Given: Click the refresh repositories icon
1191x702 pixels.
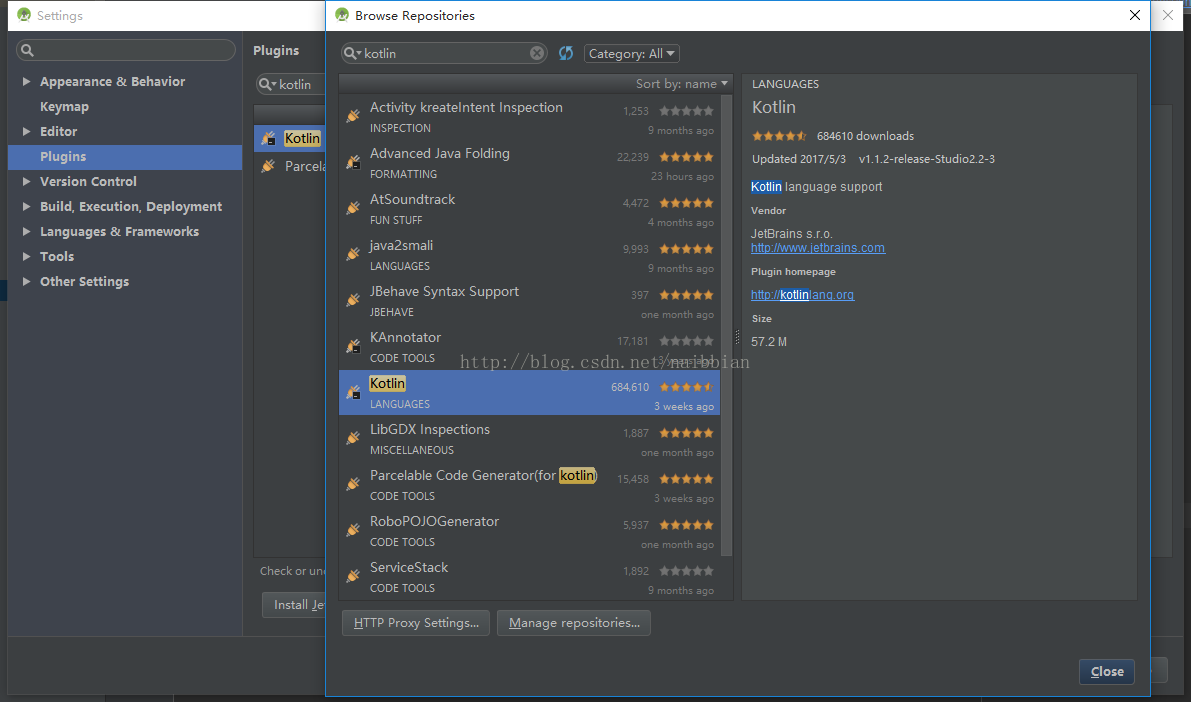Looking at the screenshot, I should (566, 53).
